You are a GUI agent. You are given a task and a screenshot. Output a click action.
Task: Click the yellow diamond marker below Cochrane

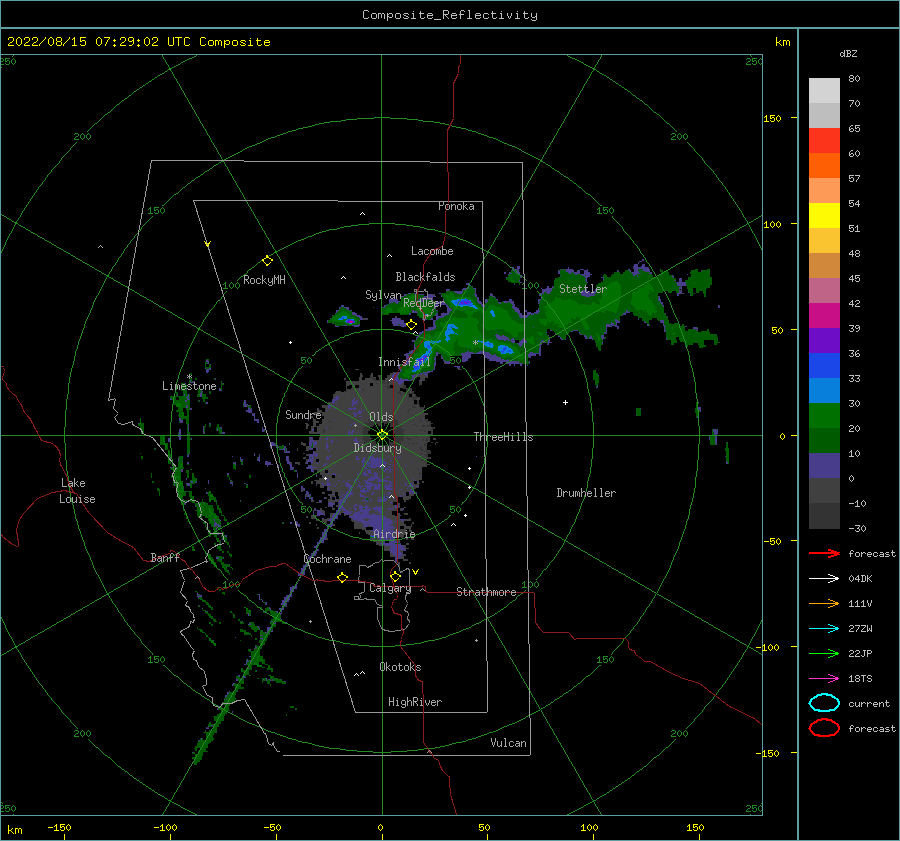click(x=343, y=577)
